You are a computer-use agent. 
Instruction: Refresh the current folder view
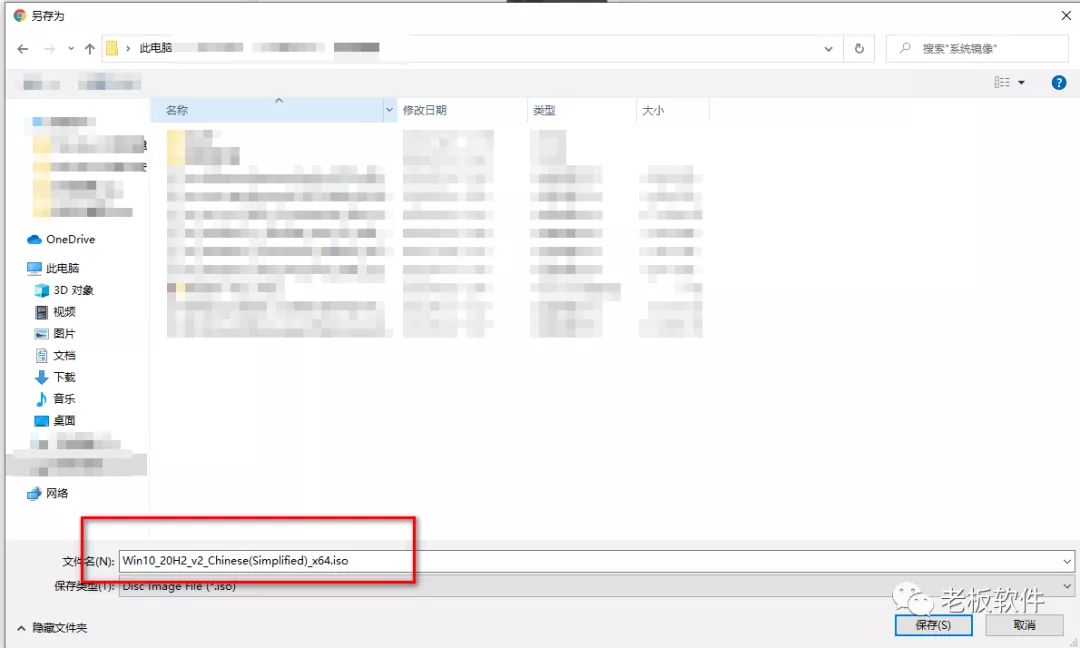click(x=859, y=47)
